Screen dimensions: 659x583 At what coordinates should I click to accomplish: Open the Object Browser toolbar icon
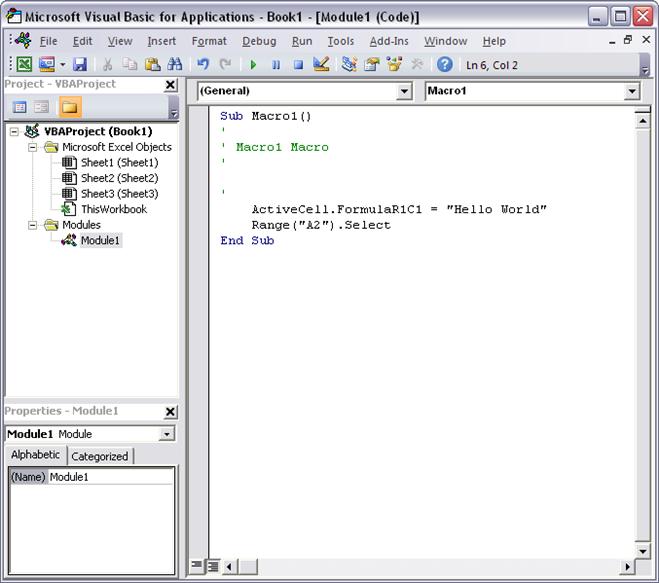tap(394, 64)
